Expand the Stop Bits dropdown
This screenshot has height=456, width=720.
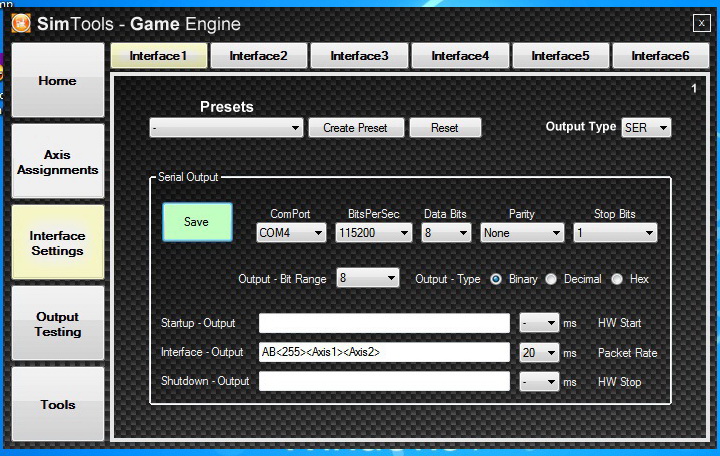(x=615, y=233)
